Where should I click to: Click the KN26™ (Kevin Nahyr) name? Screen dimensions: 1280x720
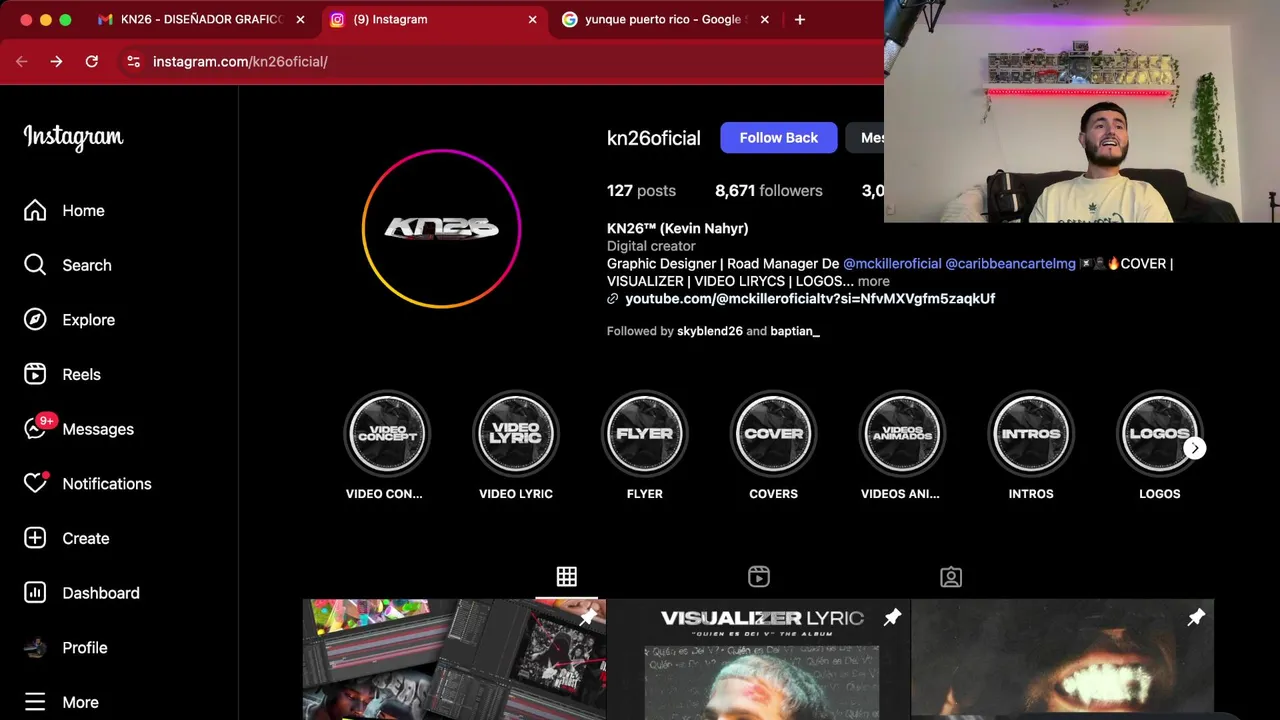(x=678, y=228)
